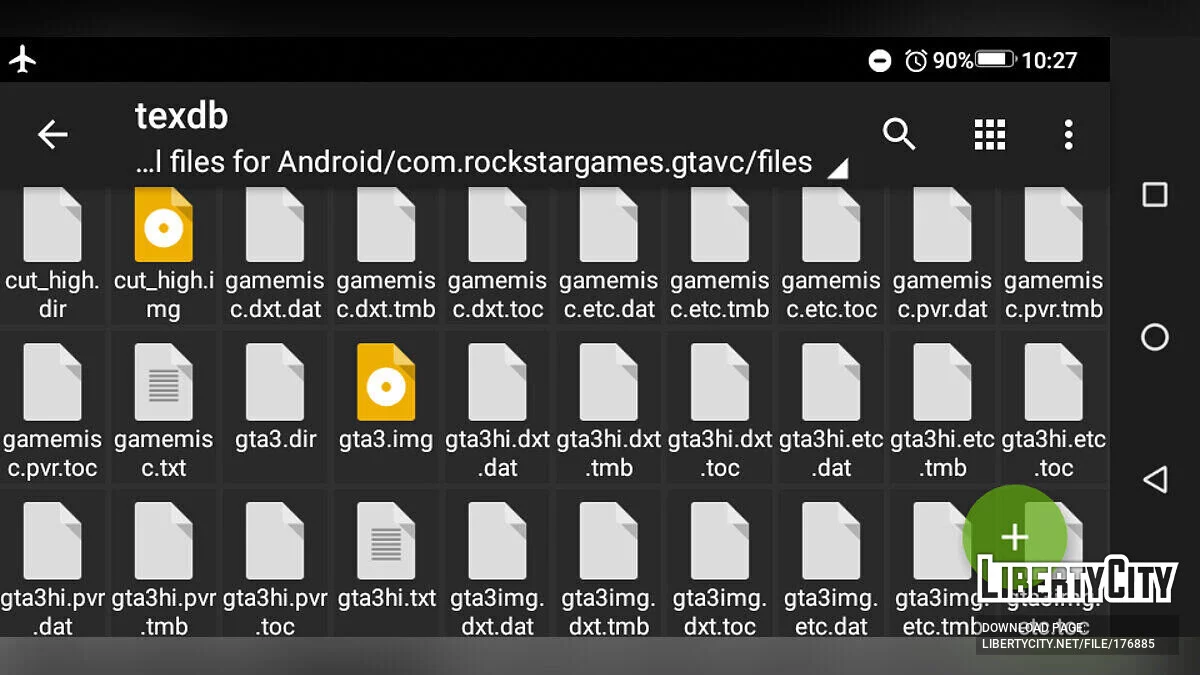Select the gta3hi.etc.toc file

point(1053,383)
